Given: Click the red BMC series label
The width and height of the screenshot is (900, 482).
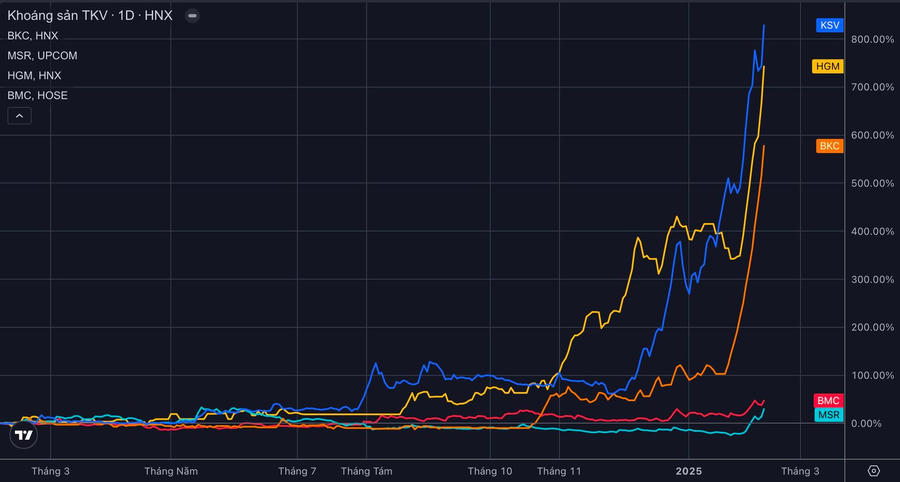Looking at the screenshot, I should point(828,400).
